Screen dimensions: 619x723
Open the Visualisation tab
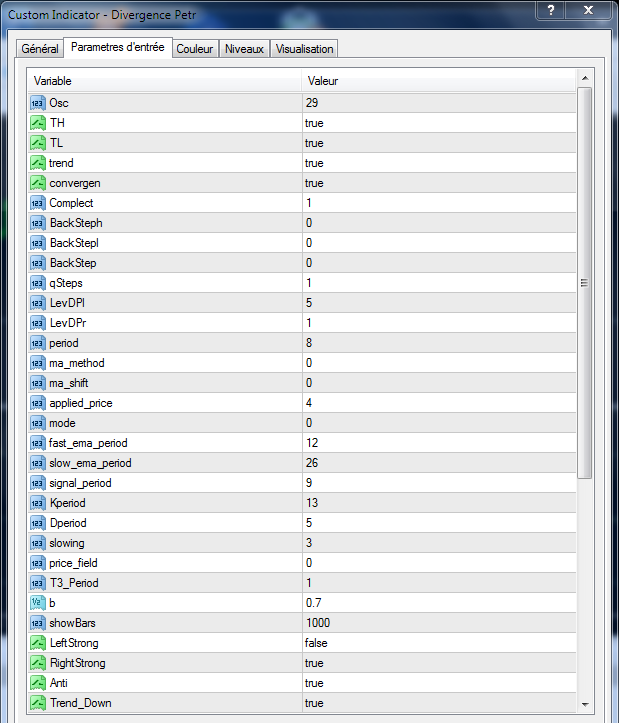pyautogui.click(x=305, y=49)
